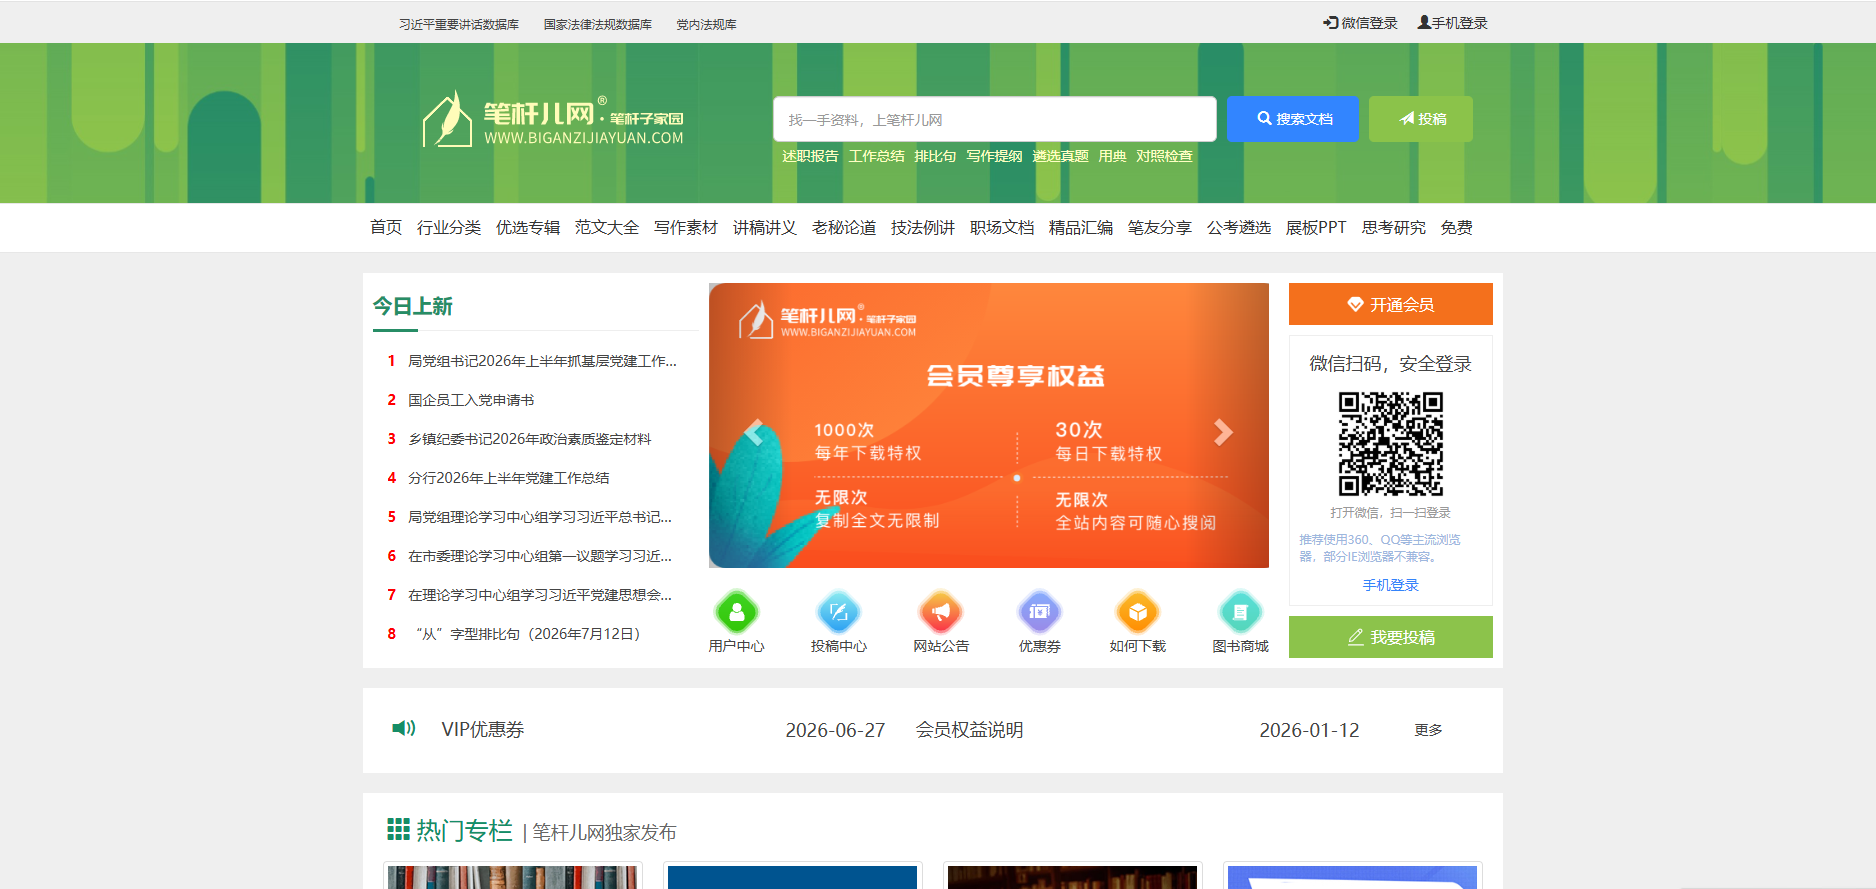Select 范文大全 in navigation bar
The width and height of the screenshot is (1876, 889).
pos(607,228)
